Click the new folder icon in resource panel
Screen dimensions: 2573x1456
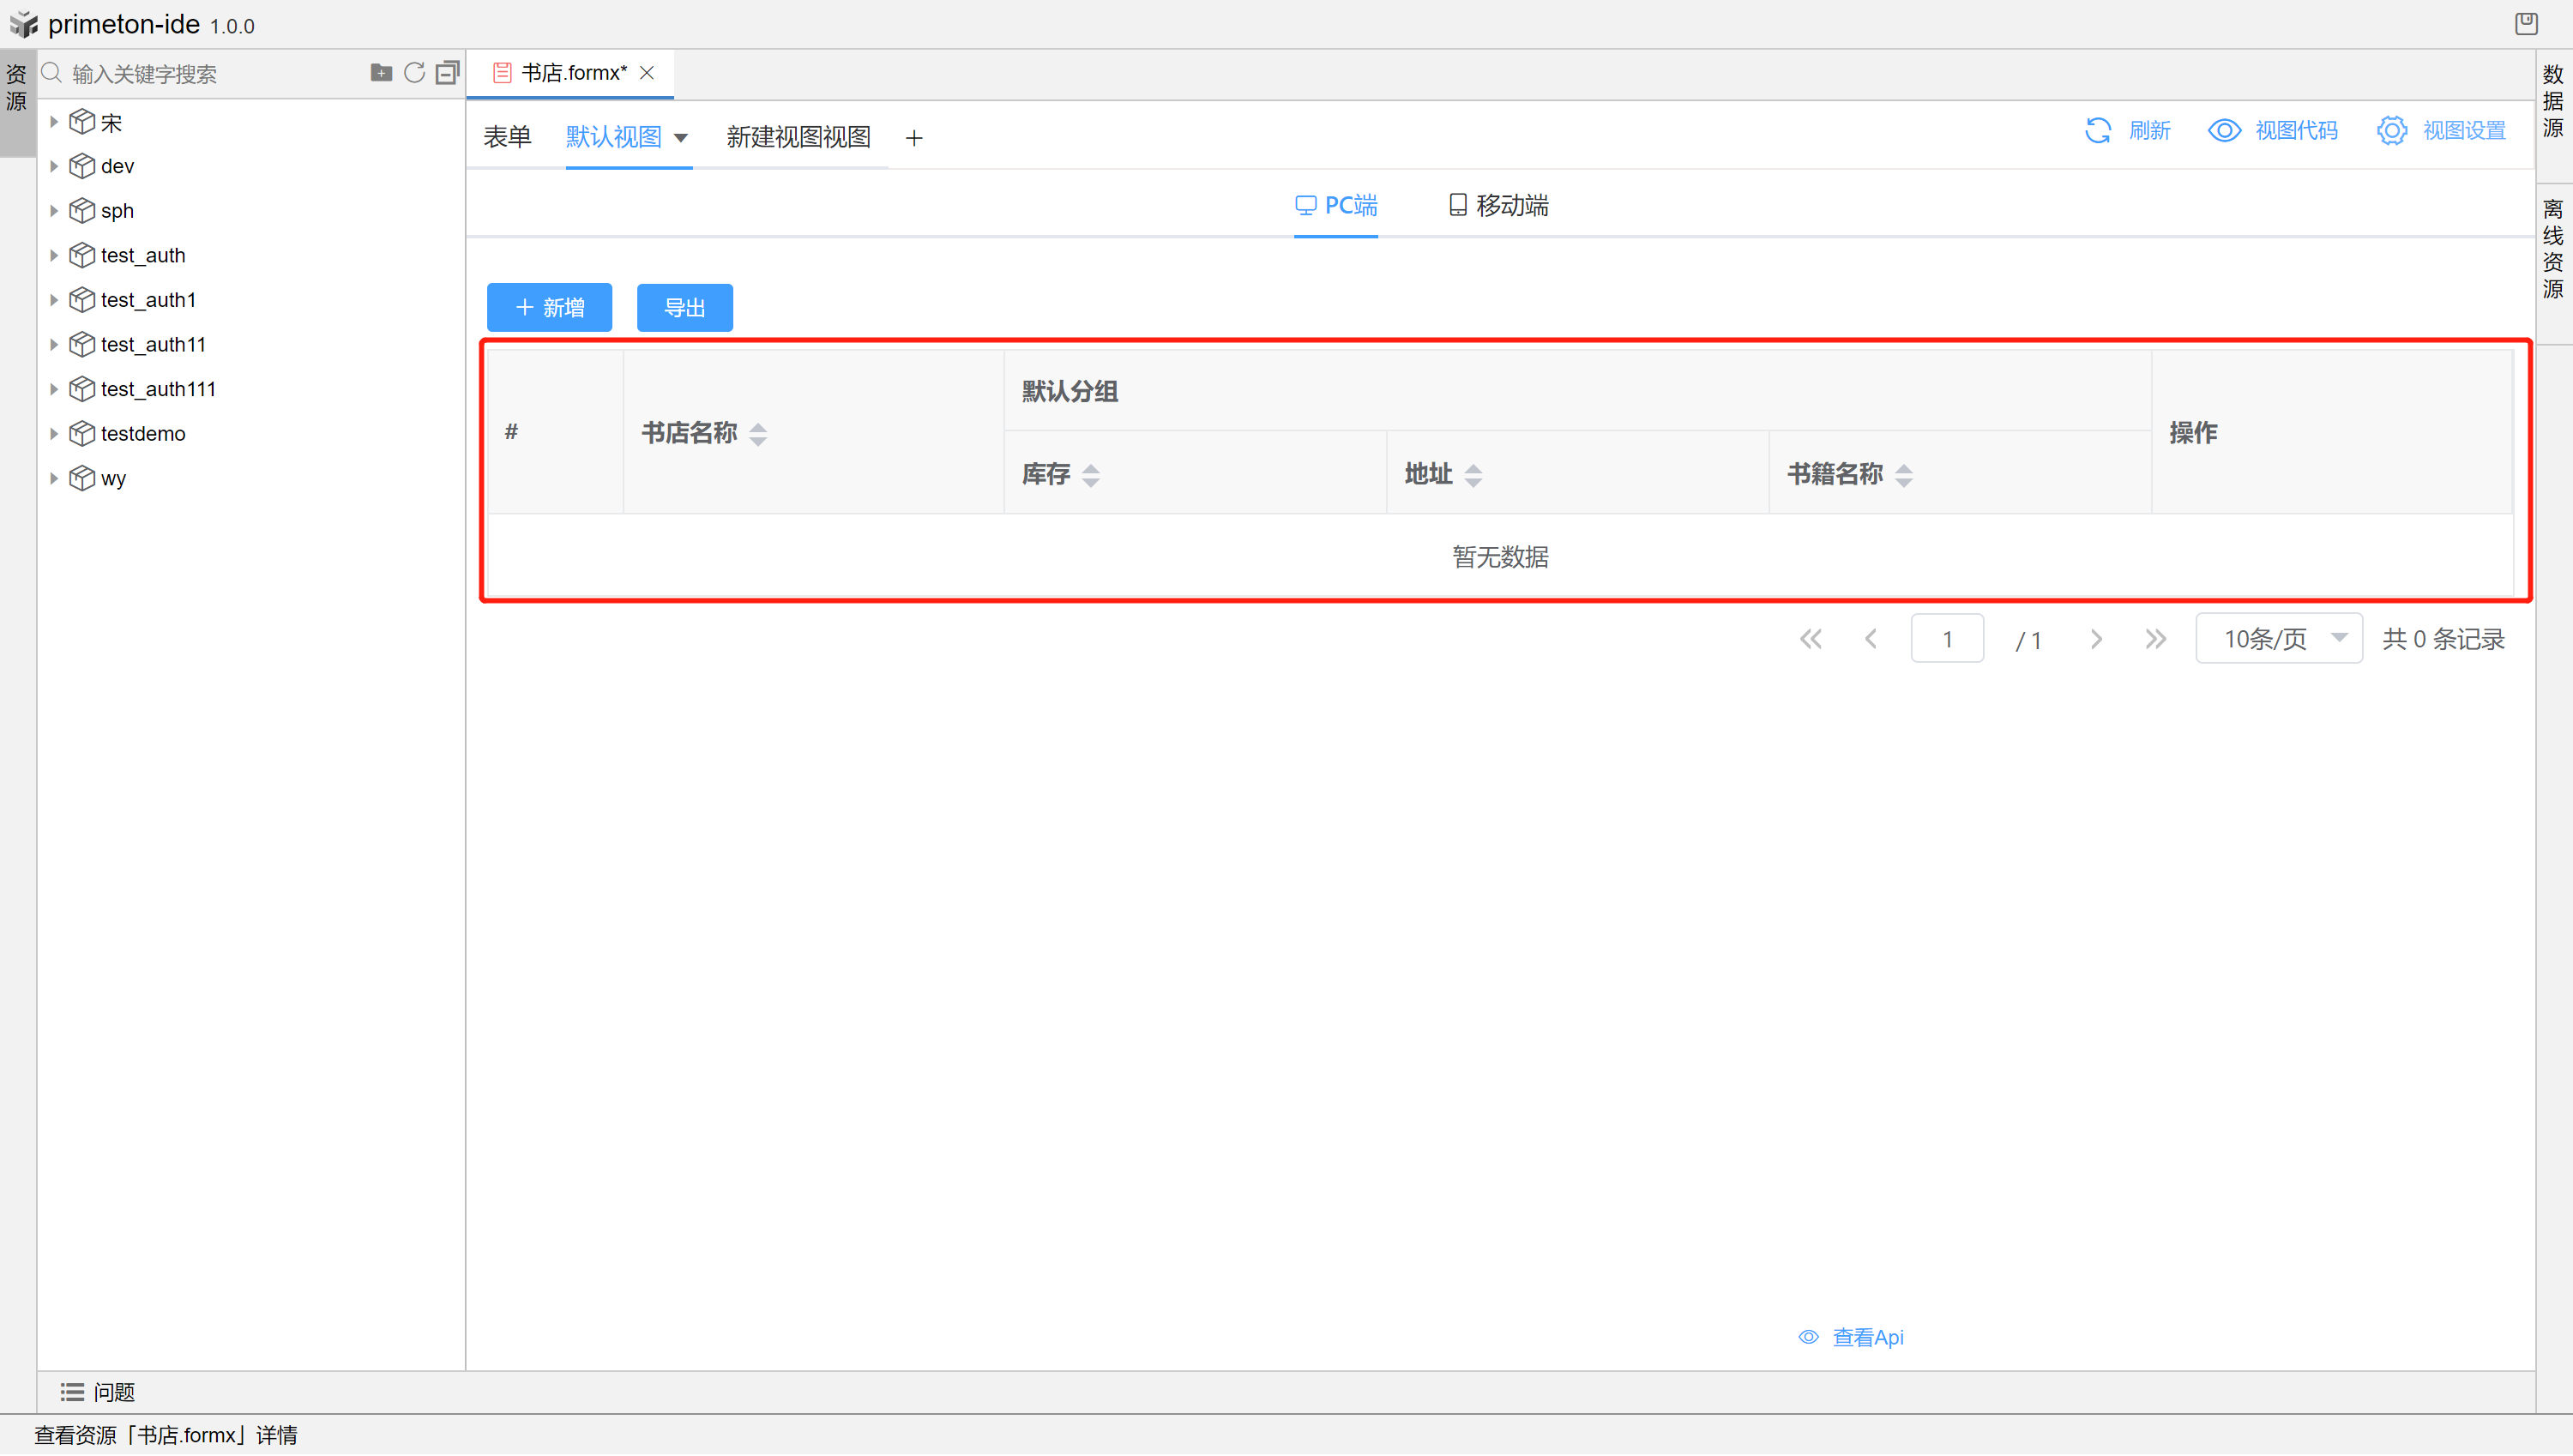click(381, 72)
